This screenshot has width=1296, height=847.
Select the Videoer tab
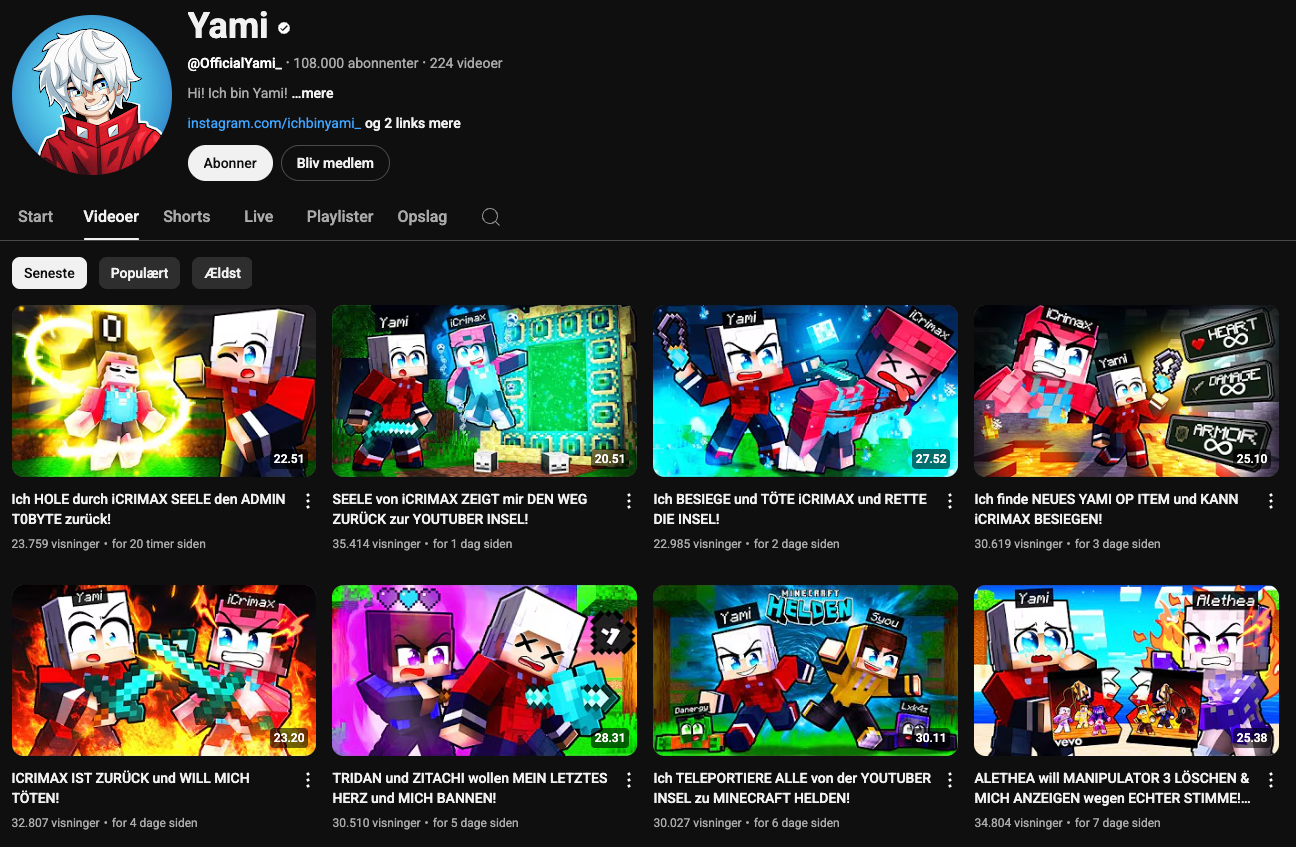coord(111,216)
